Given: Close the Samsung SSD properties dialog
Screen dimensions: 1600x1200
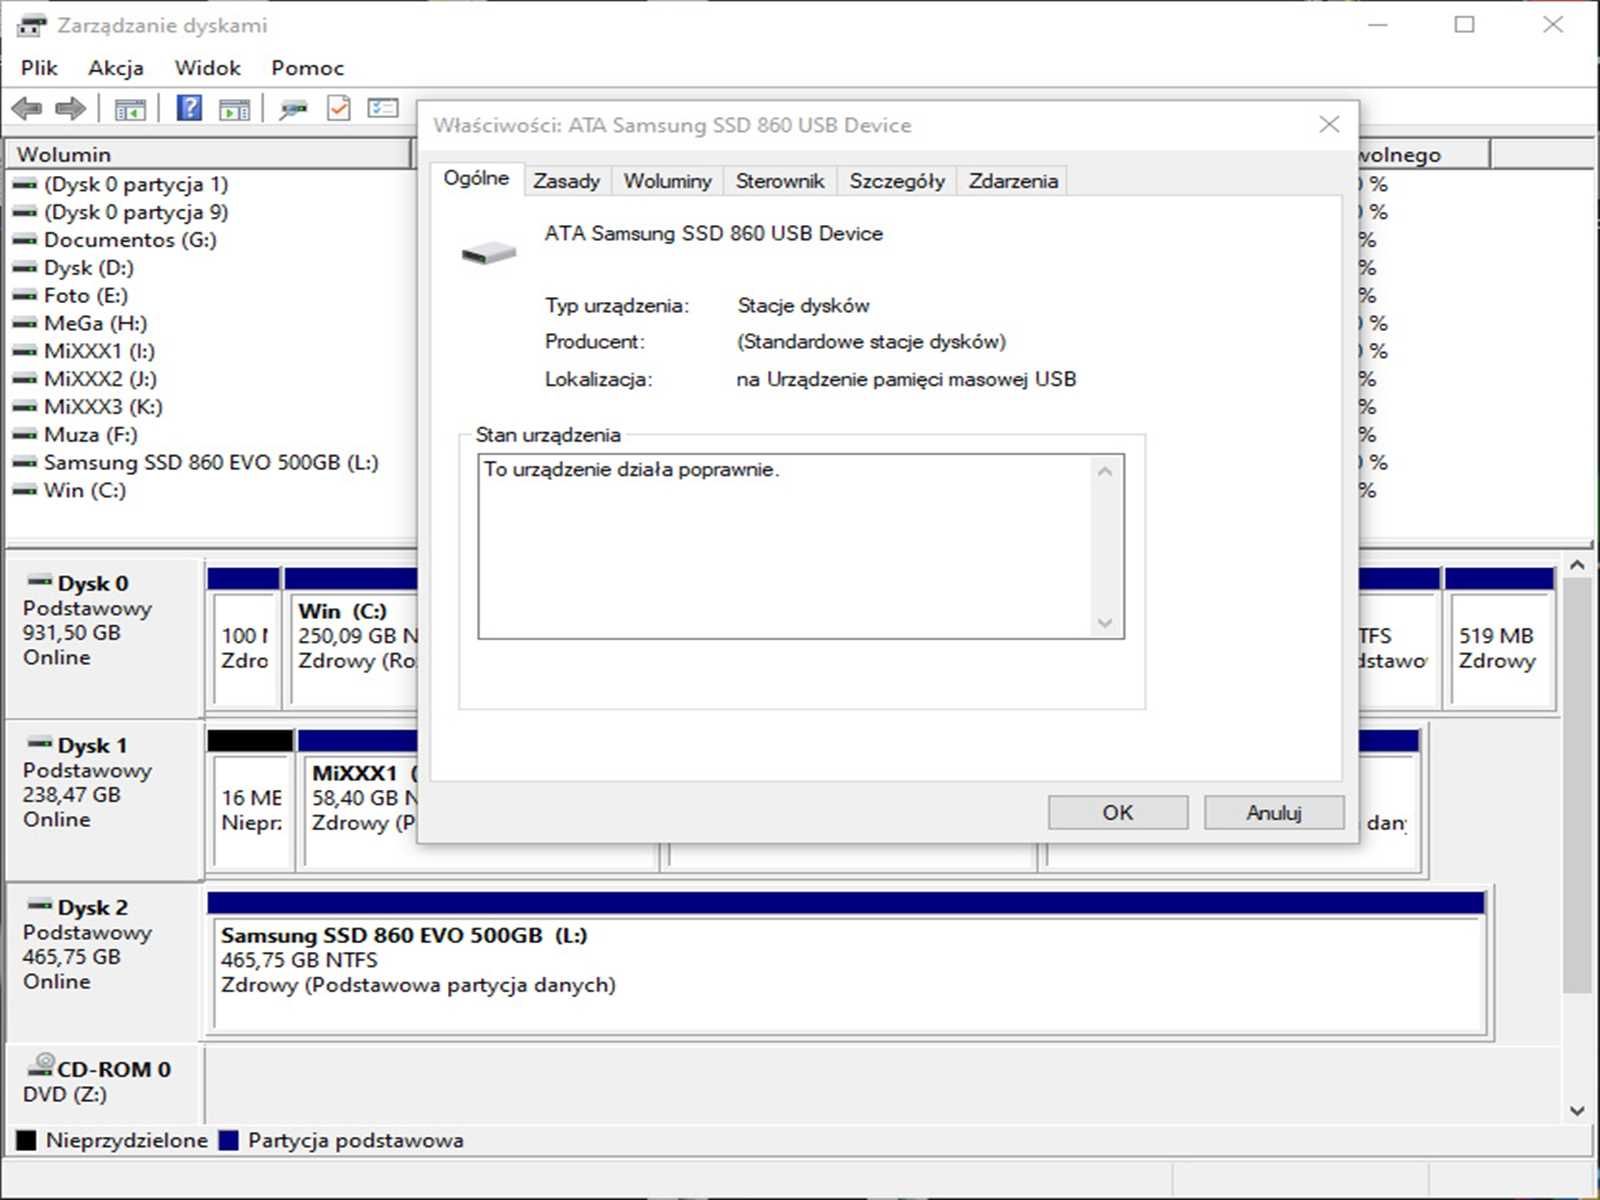Looking at the screenshot, I should click(1329, 124).
